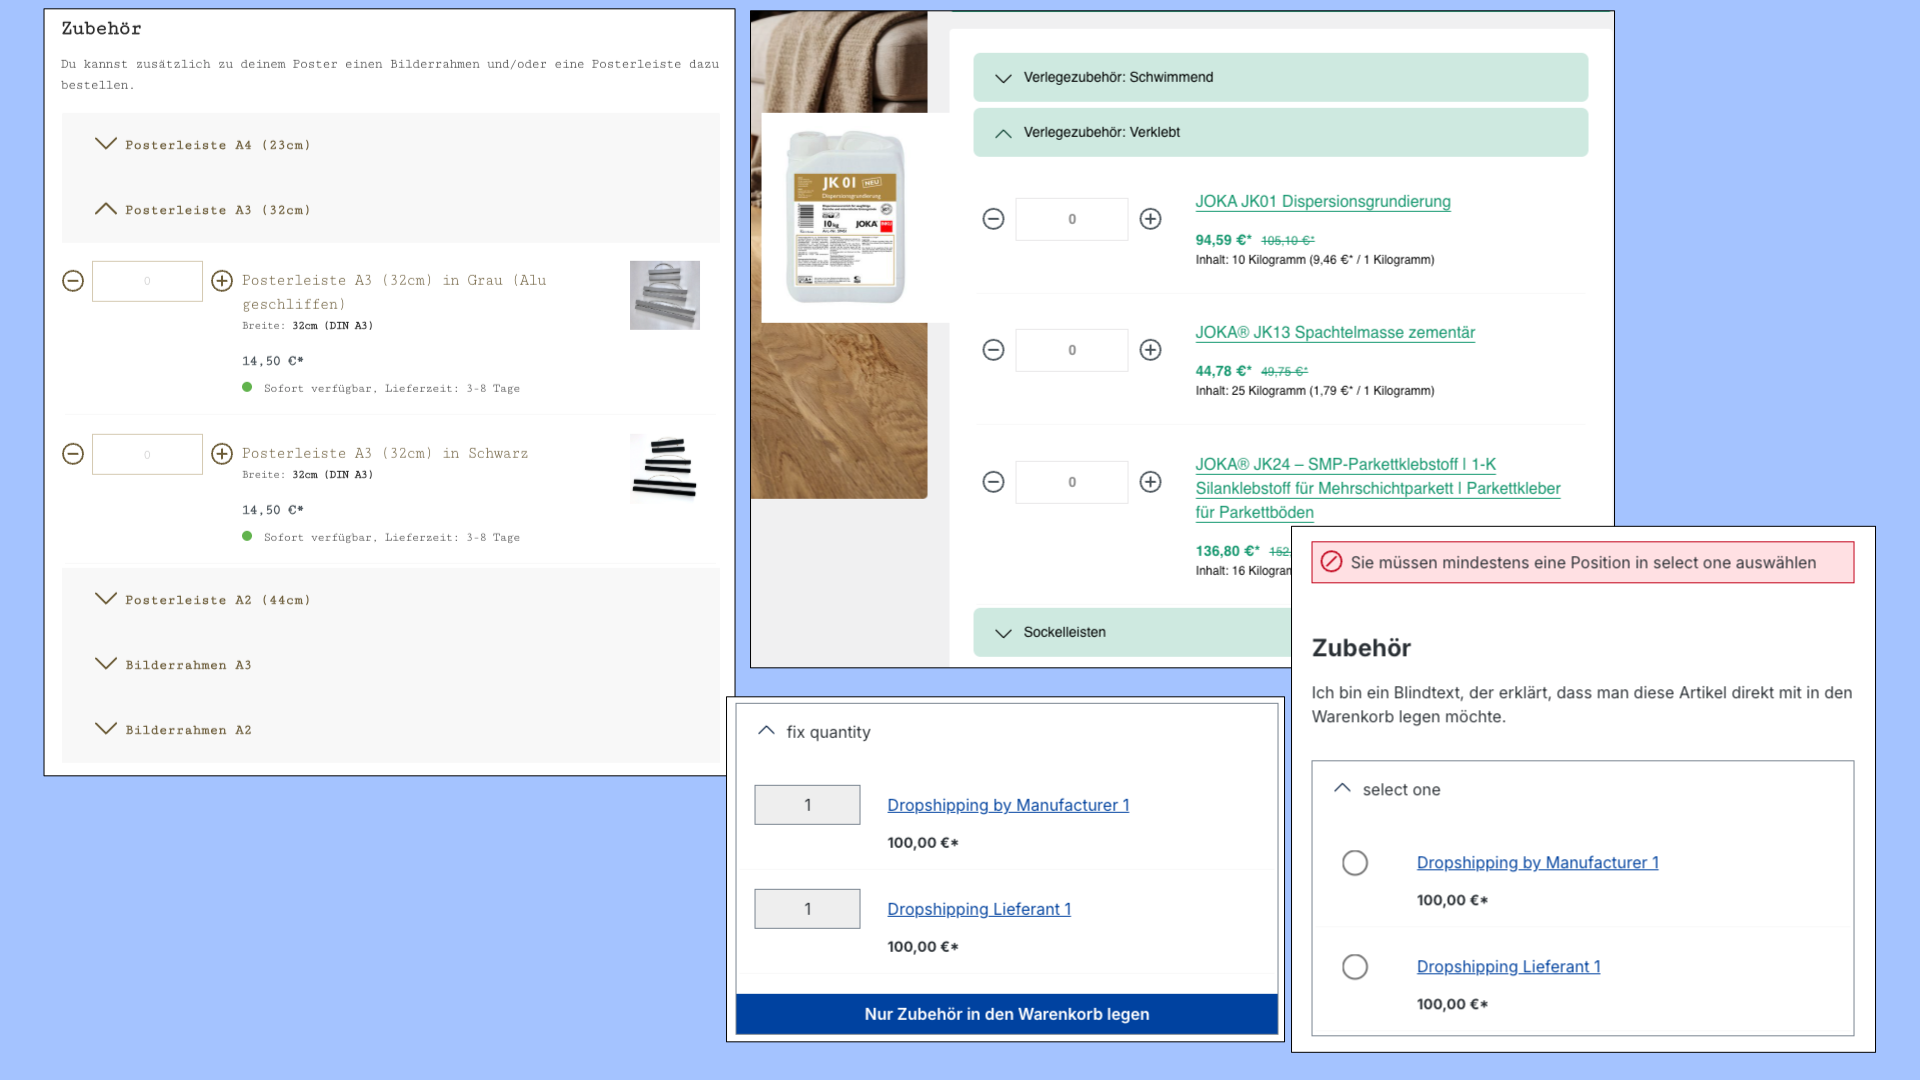Click quantity field for Posterleiste A3 Schwarz
1920x1080 pixels.
147,454
